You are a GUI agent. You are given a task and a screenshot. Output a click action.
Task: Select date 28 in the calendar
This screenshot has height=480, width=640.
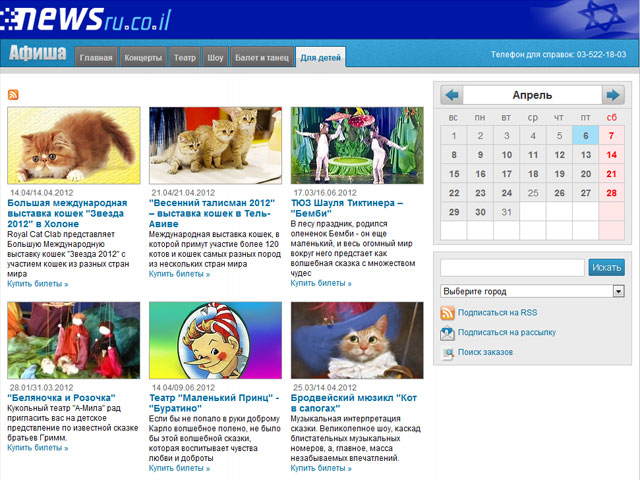click(611, 193)
